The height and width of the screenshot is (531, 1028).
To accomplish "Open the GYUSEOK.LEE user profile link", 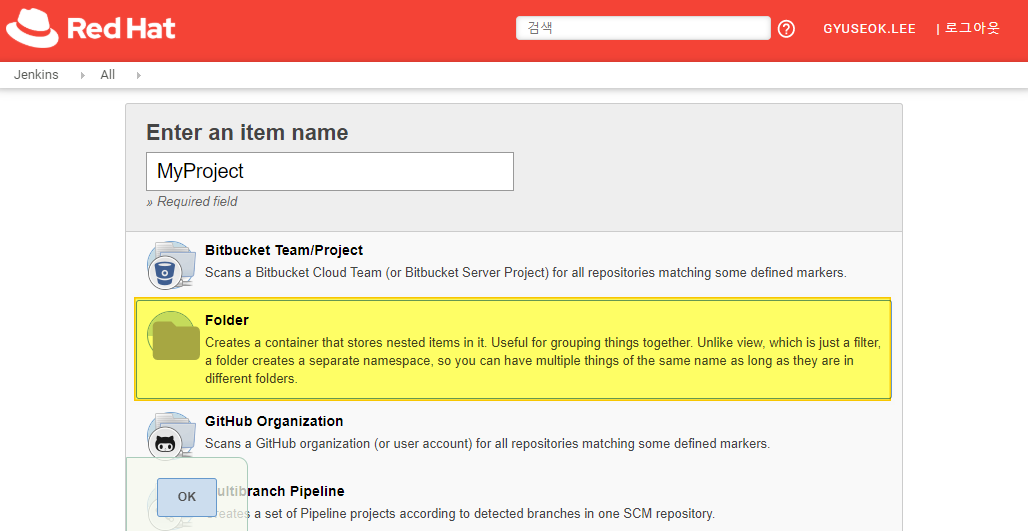I will pos(869,29).
